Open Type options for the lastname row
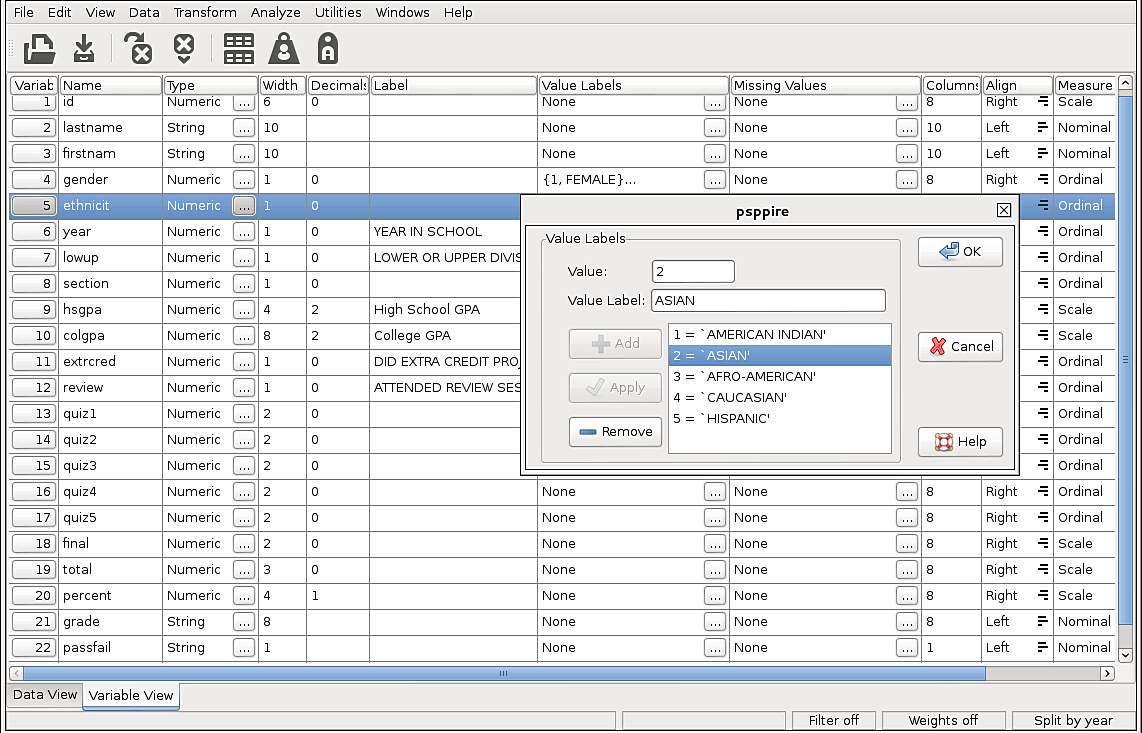Viewport: 1142px width, 733px height. click(244, 128)
